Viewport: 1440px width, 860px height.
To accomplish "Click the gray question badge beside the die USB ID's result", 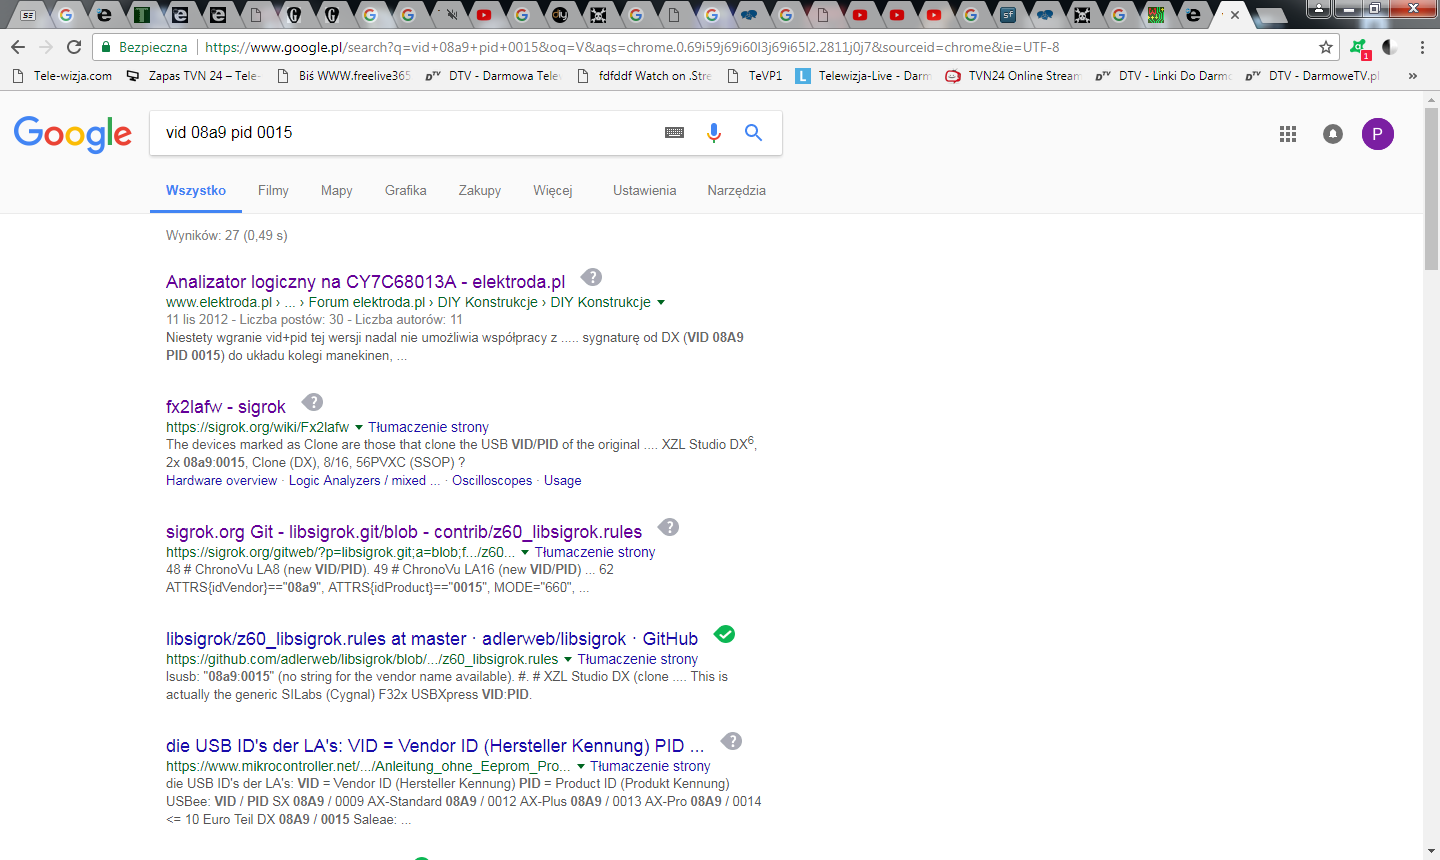I will (x=732, y=741).
